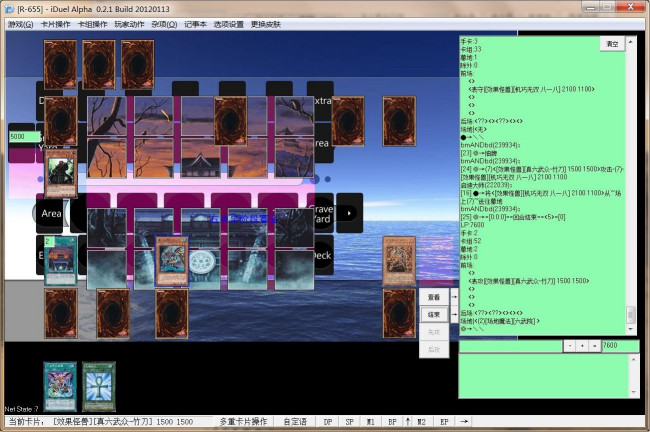The height and width of the screenshot is (432, 650).
Task: Click opponent's face-down card next to Extra label
Action: (348, 121)
